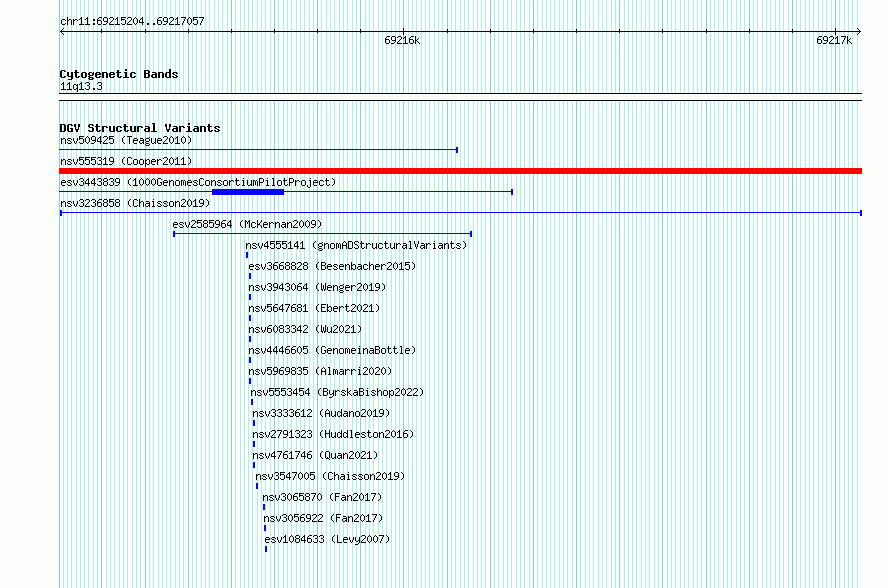
Task: Click the chr11:69215204..69217057 coordinate label
Action: tap(132, 21)
